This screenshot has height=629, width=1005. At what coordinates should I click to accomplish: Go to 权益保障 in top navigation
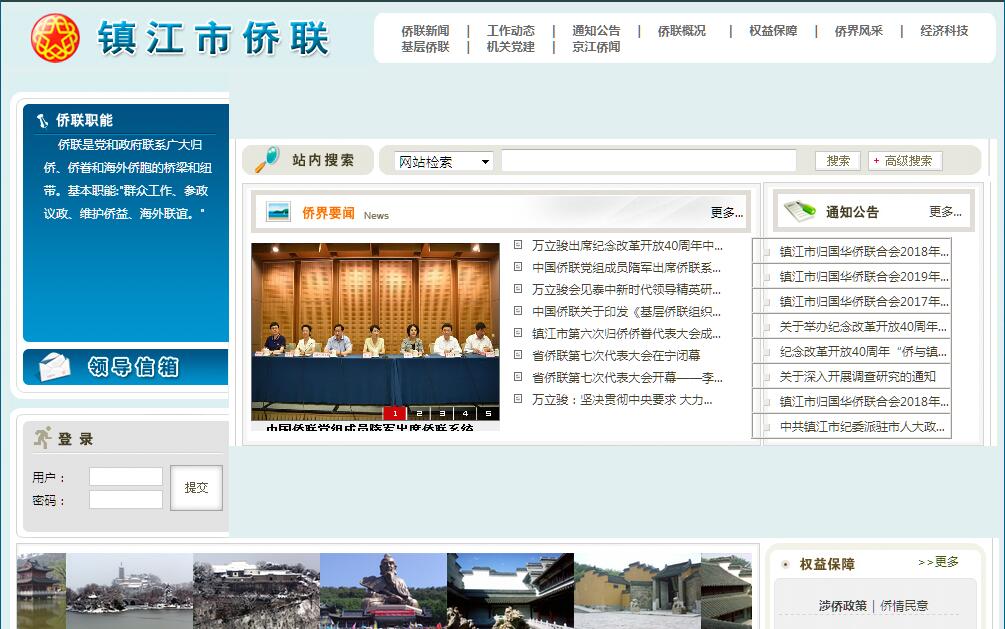[773, 31]
